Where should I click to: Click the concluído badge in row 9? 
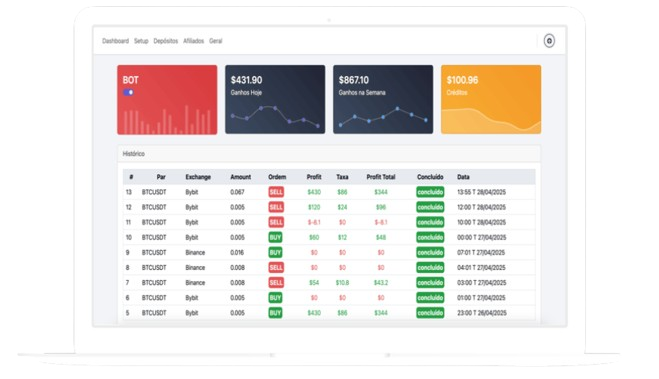coord(430,253)
